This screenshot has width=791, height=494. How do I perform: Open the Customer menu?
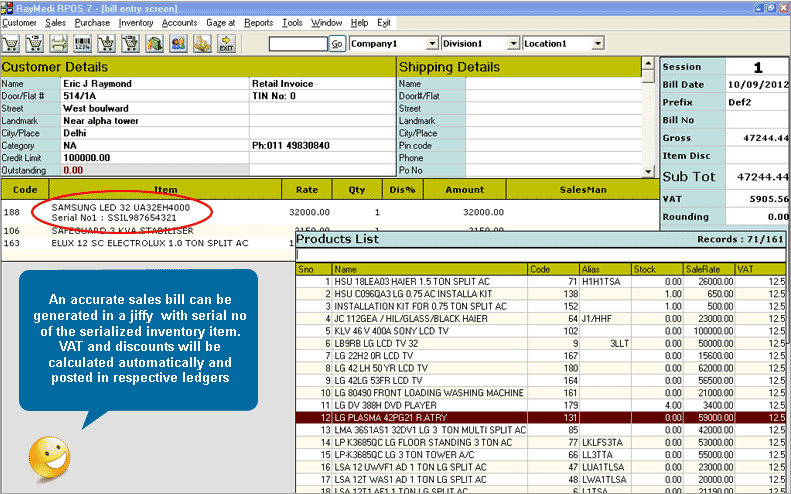(x=19, y=23)
